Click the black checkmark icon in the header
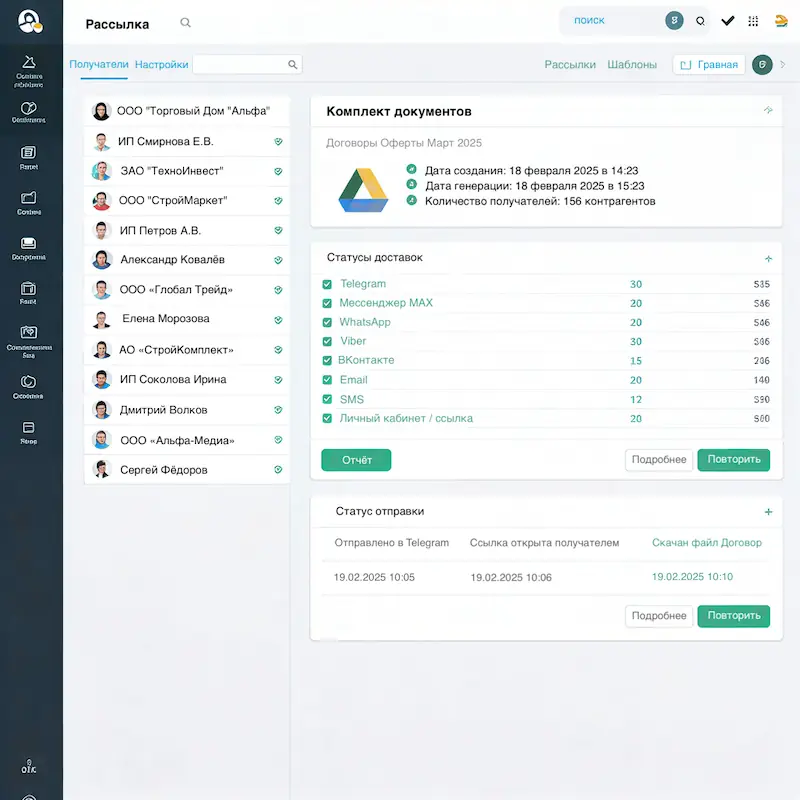The image size is (800, 800). click(x=728, y=20)
